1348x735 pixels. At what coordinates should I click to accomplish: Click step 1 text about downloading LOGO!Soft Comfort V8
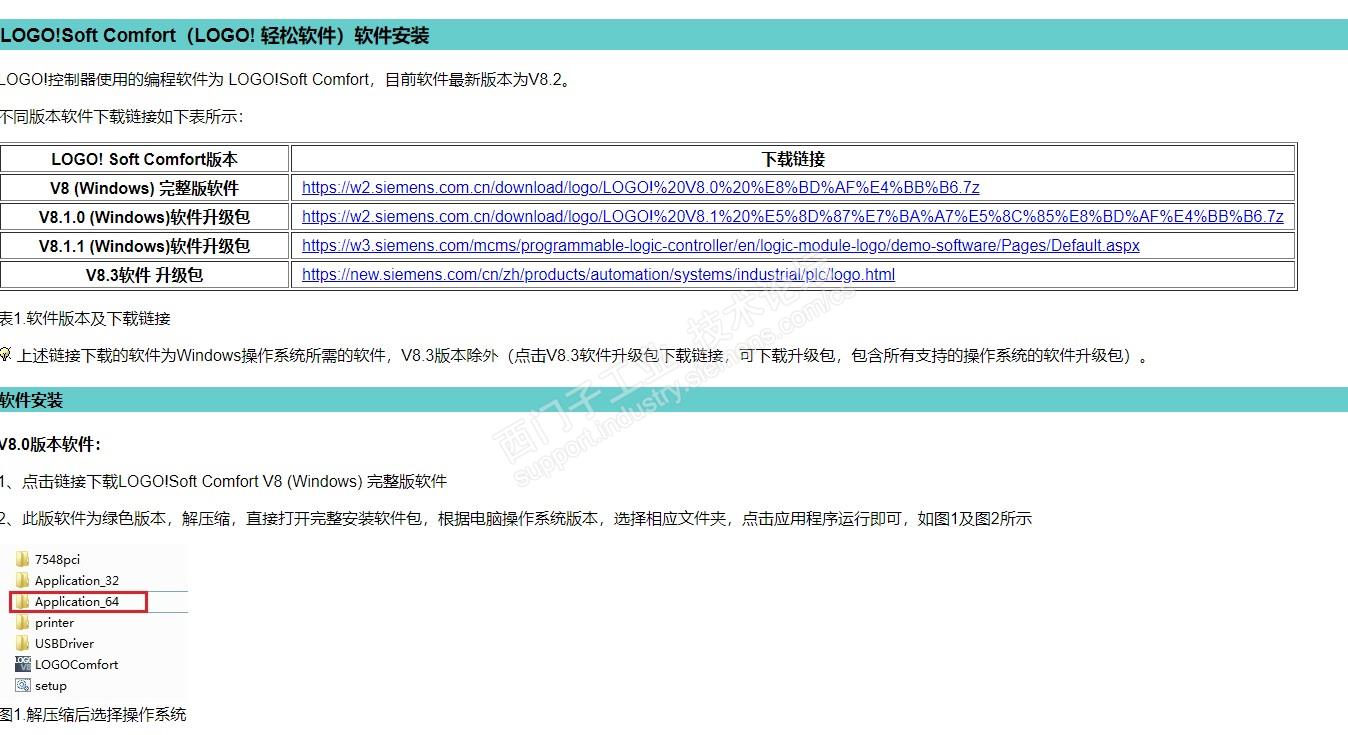(x=224, y=481)
